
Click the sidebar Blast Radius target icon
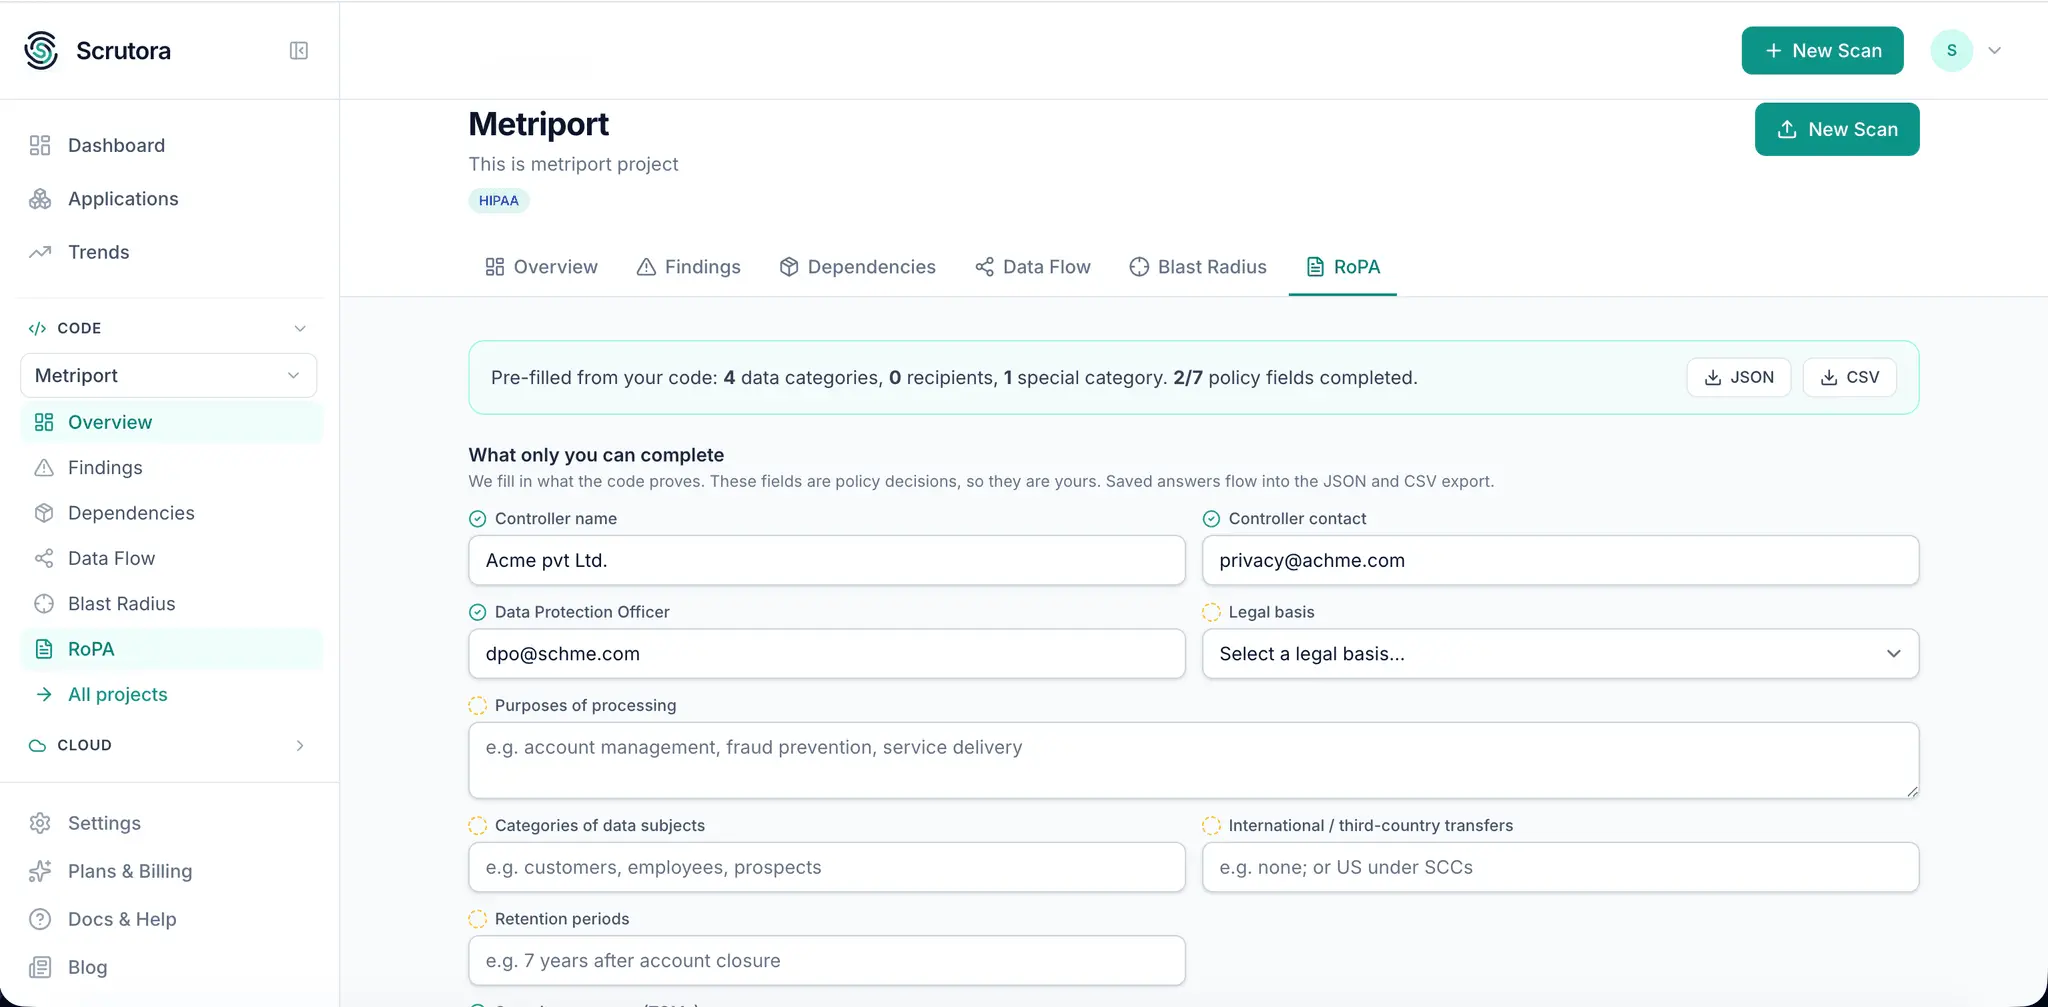tap(44, 604)
